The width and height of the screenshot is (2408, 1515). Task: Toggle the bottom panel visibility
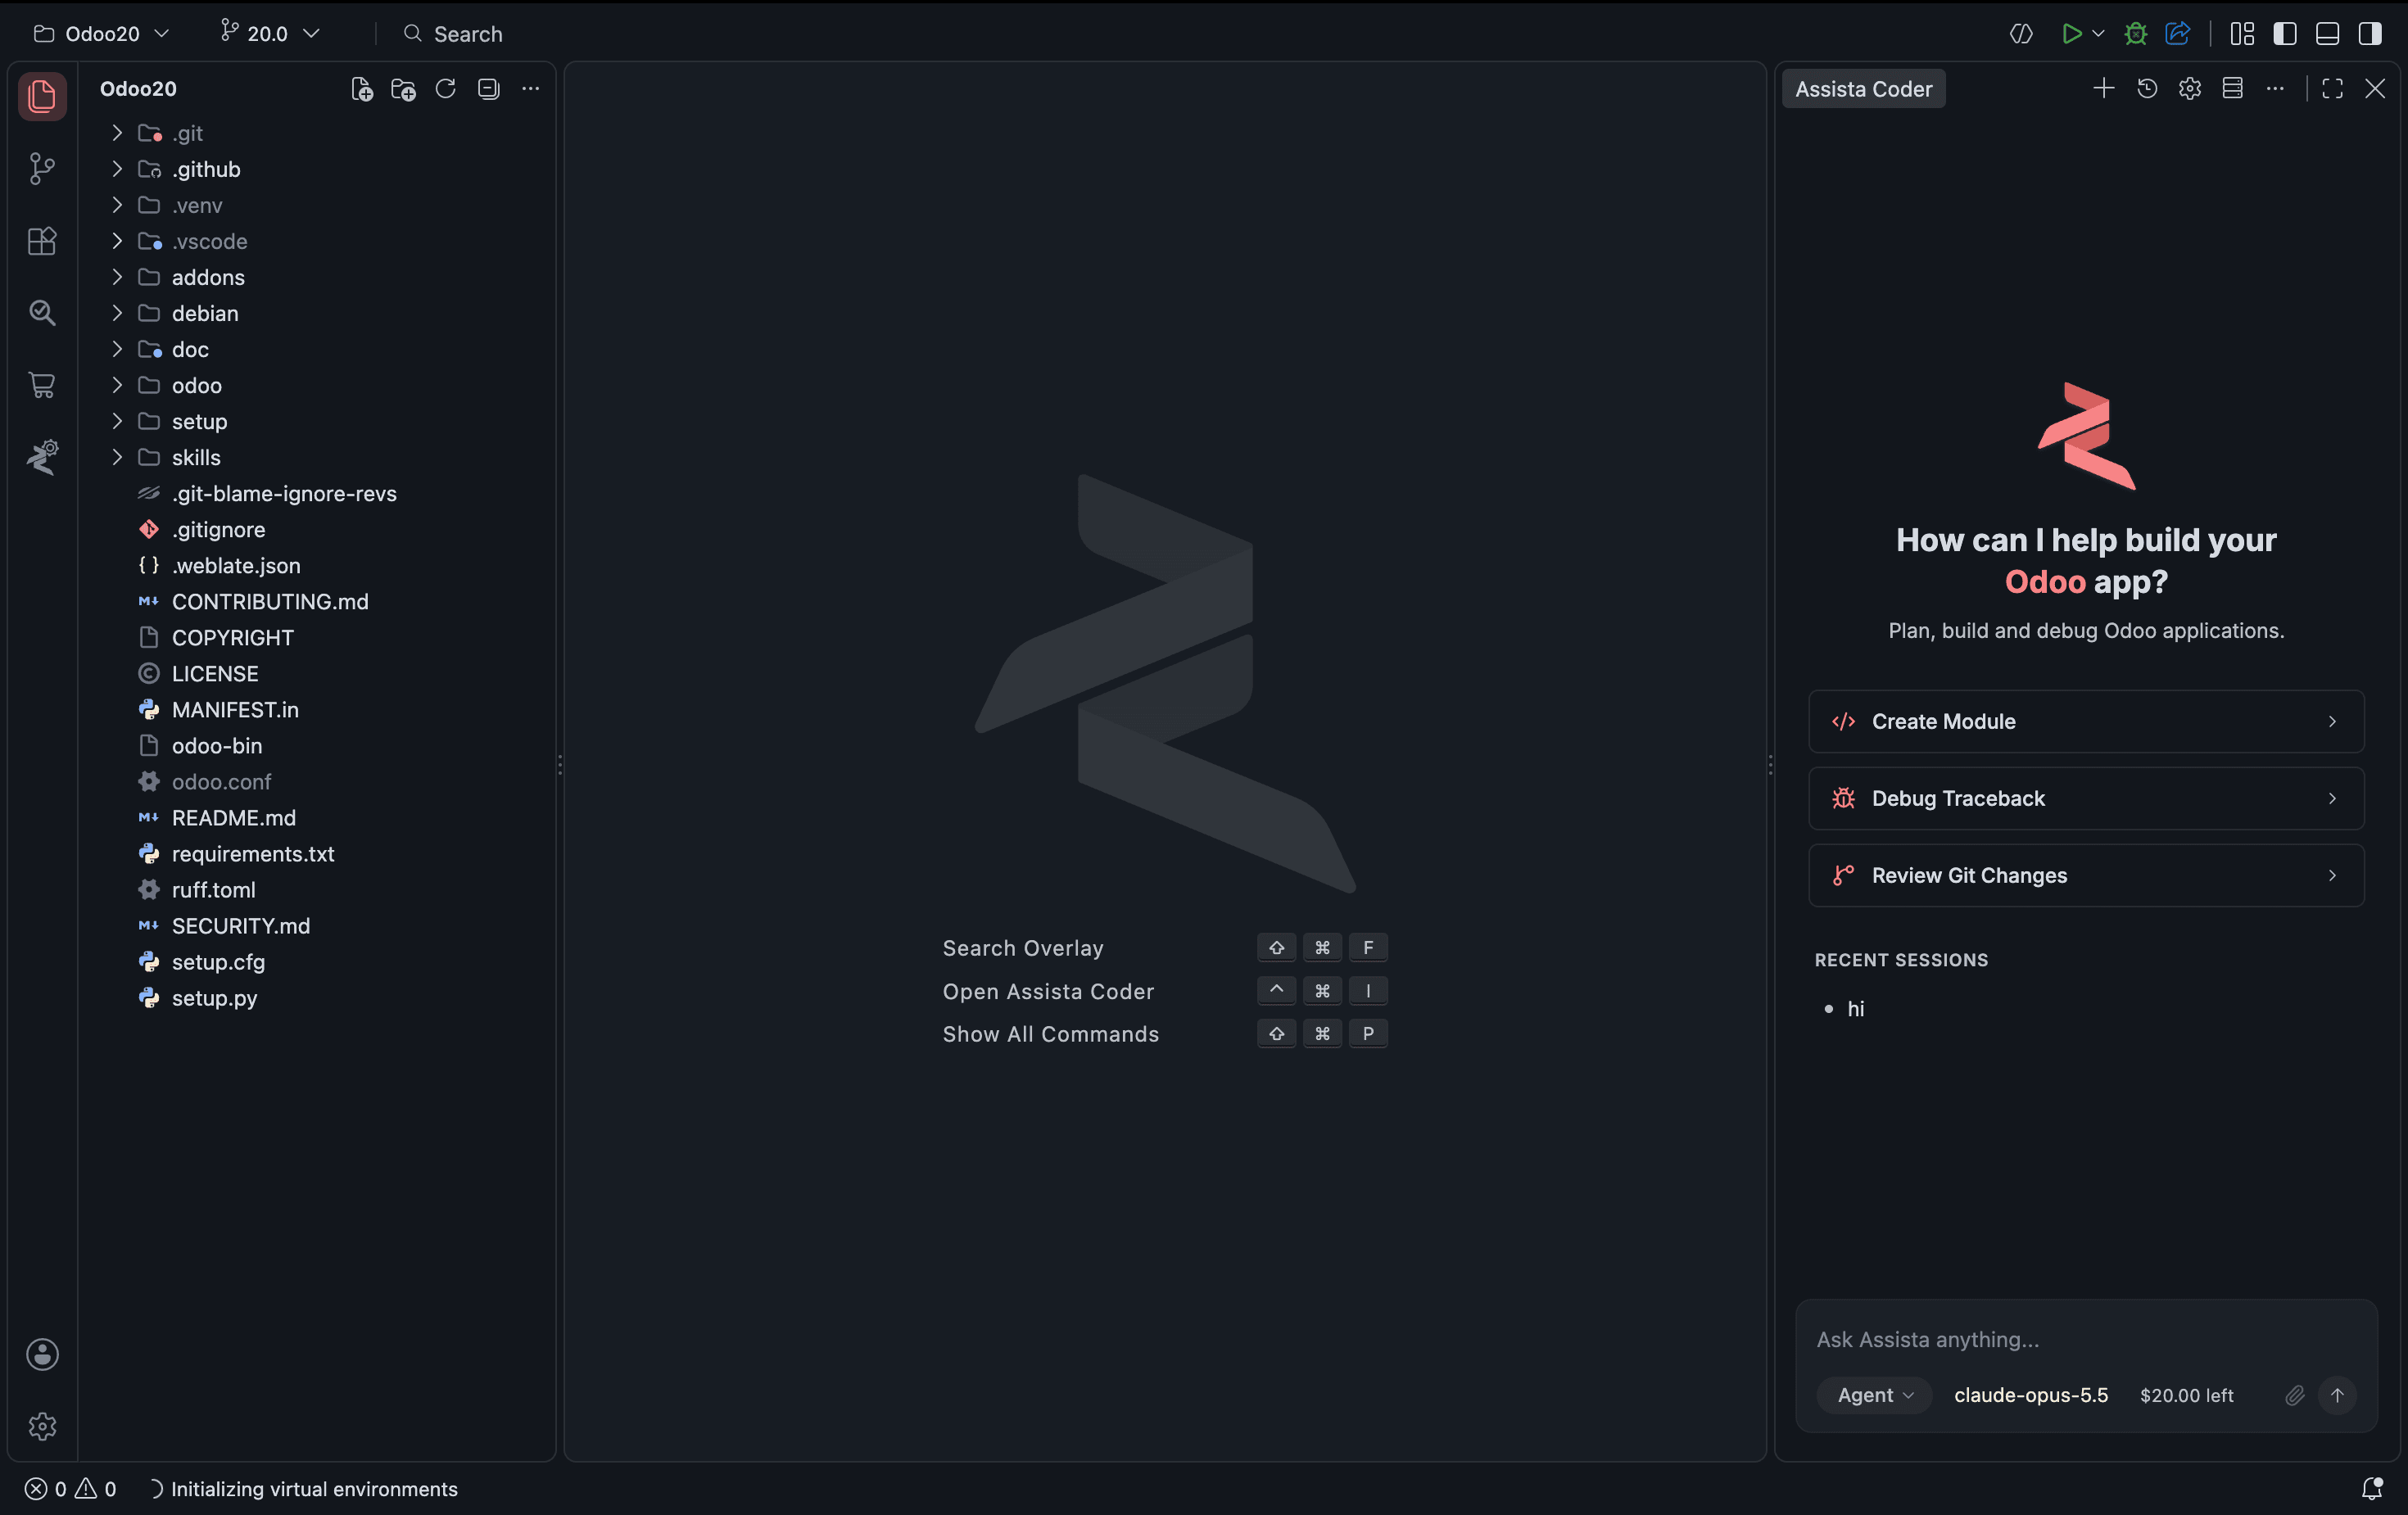2327,34
